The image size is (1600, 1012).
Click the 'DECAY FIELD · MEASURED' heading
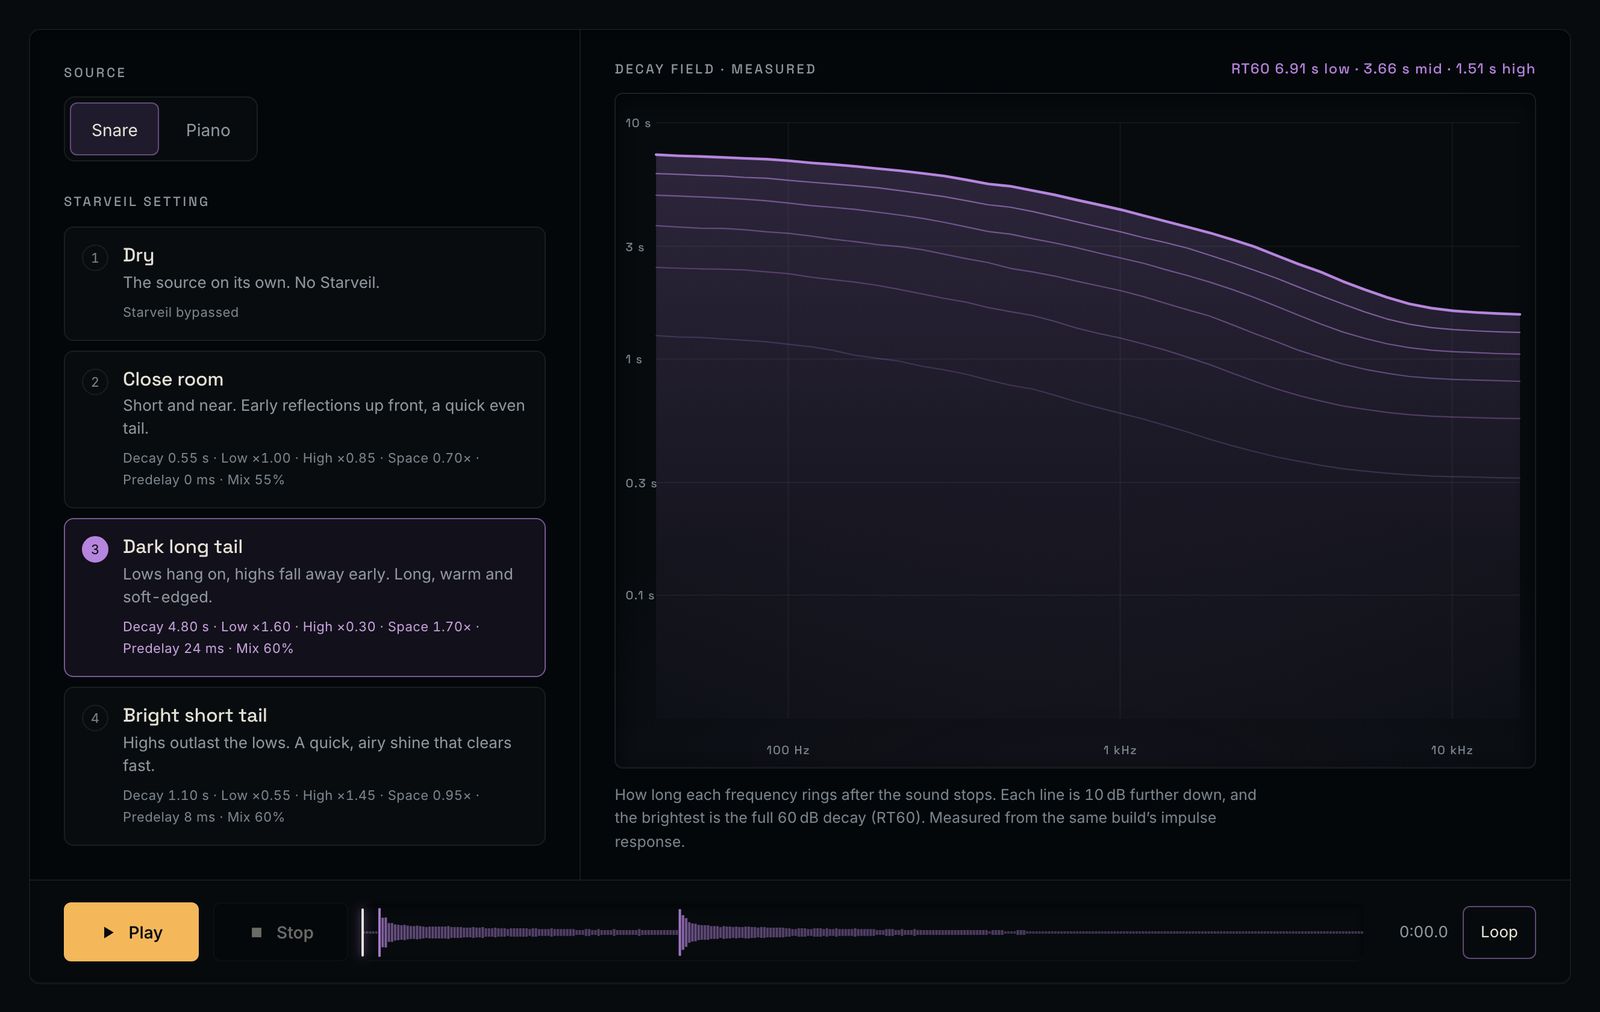[x=715, y=69]
